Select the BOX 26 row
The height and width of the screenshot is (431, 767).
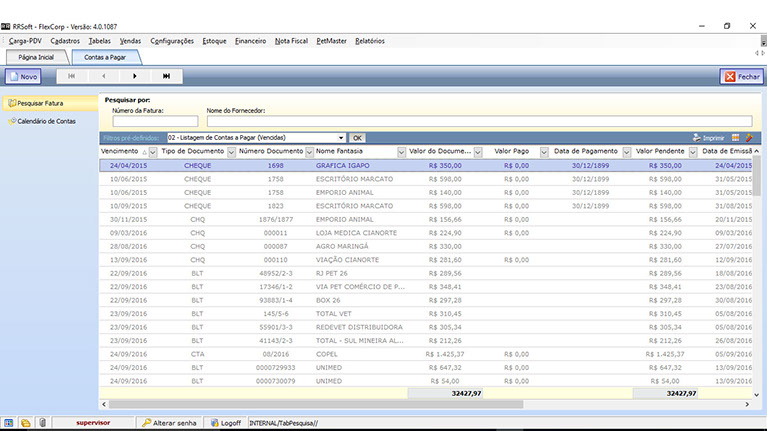tap(427, 300)
